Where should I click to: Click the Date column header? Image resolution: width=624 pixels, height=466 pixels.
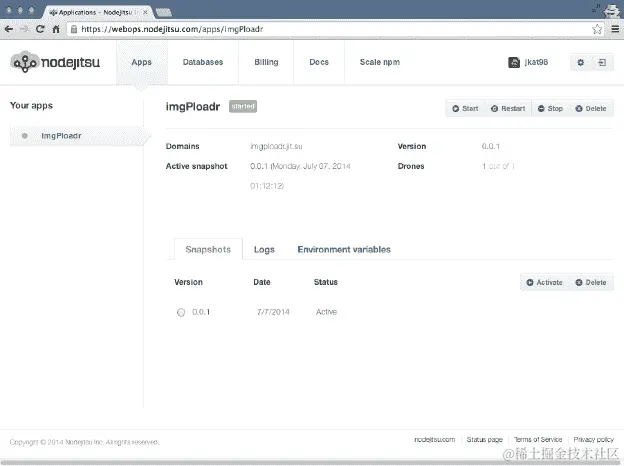click(262, 282)
